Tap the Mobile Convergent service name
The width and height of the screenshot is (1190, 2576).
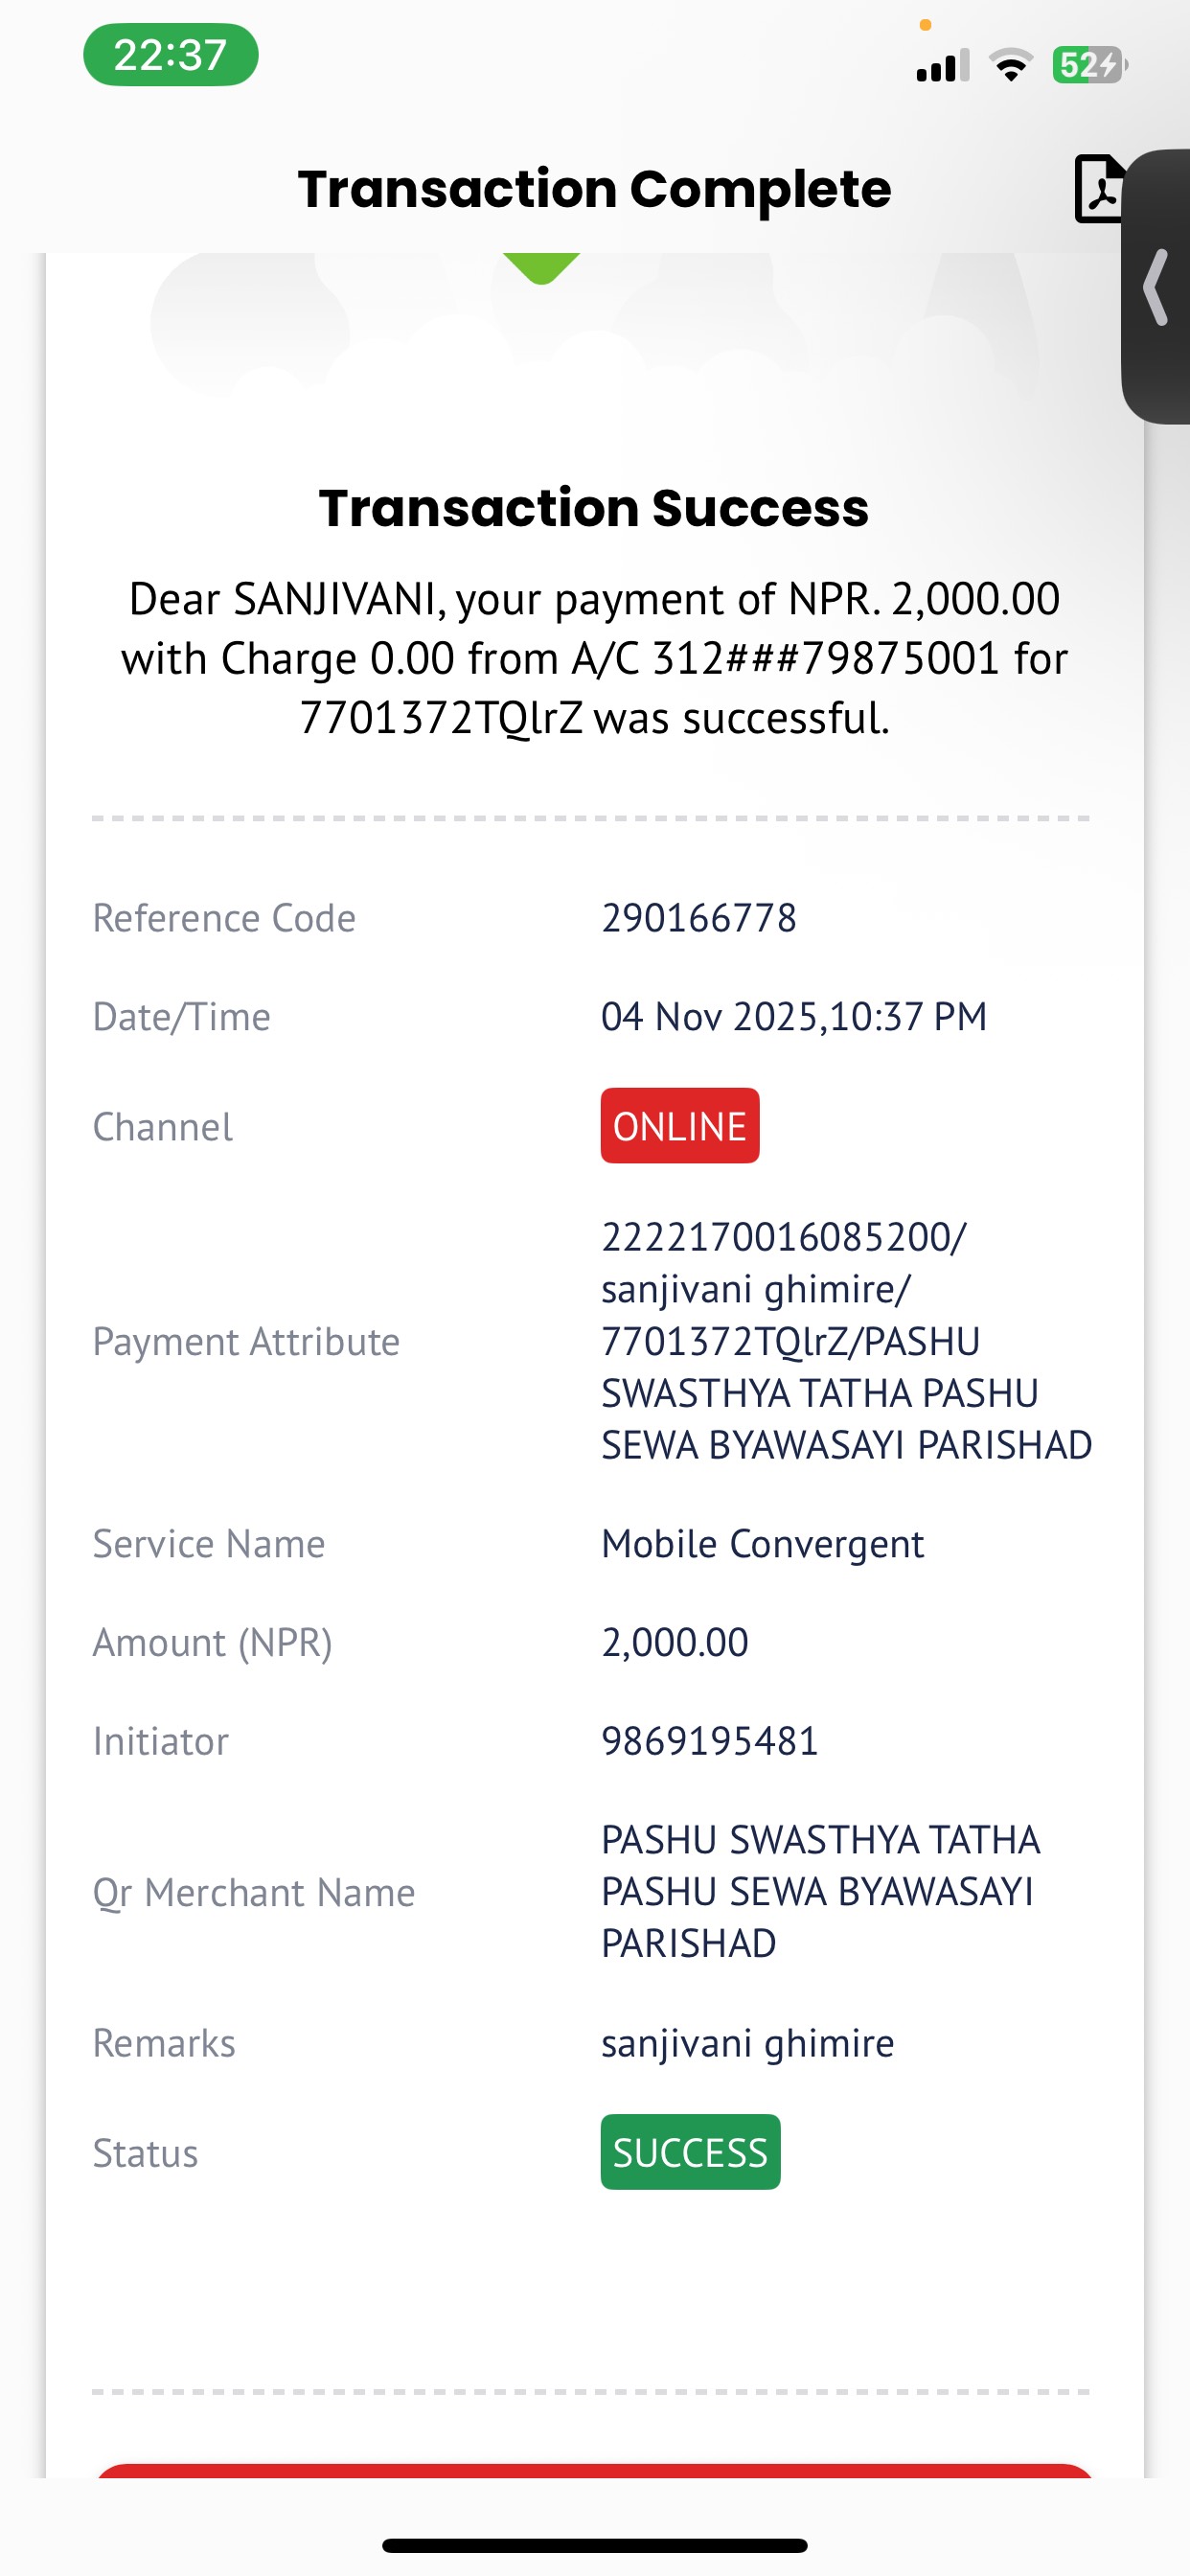click(x=762, y=1544)
